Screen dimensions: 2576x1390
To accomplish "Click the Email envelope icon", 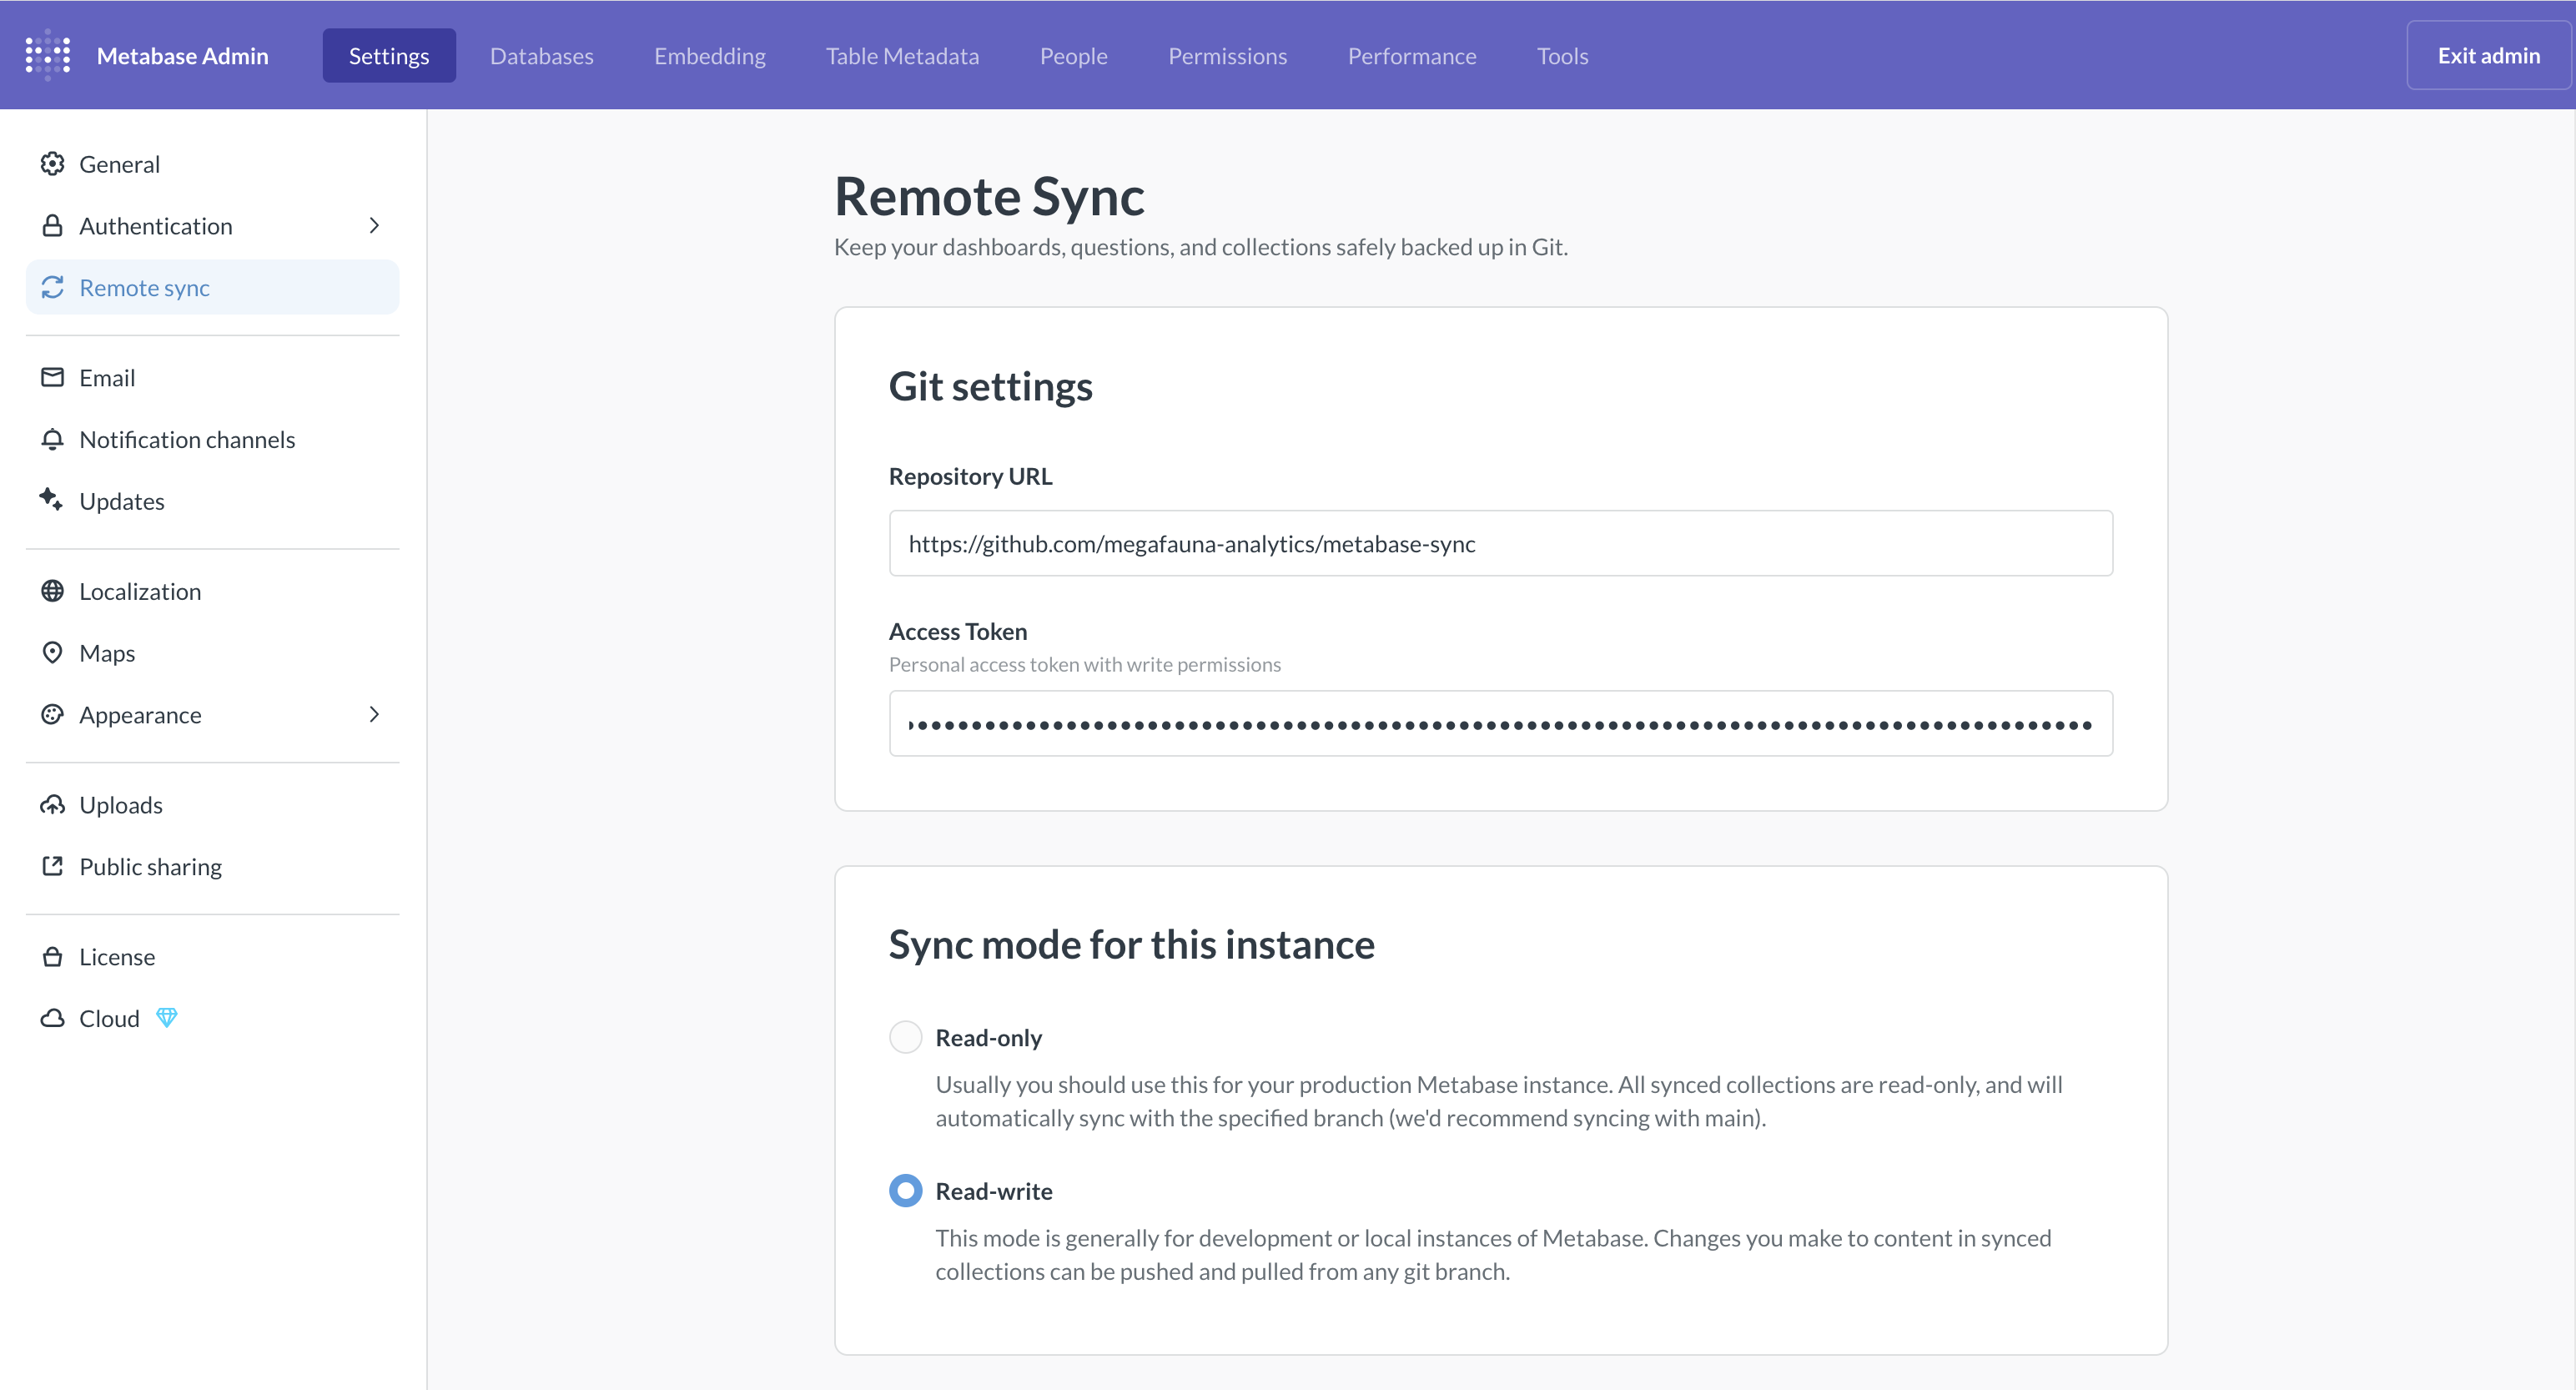I will (52, 377).
